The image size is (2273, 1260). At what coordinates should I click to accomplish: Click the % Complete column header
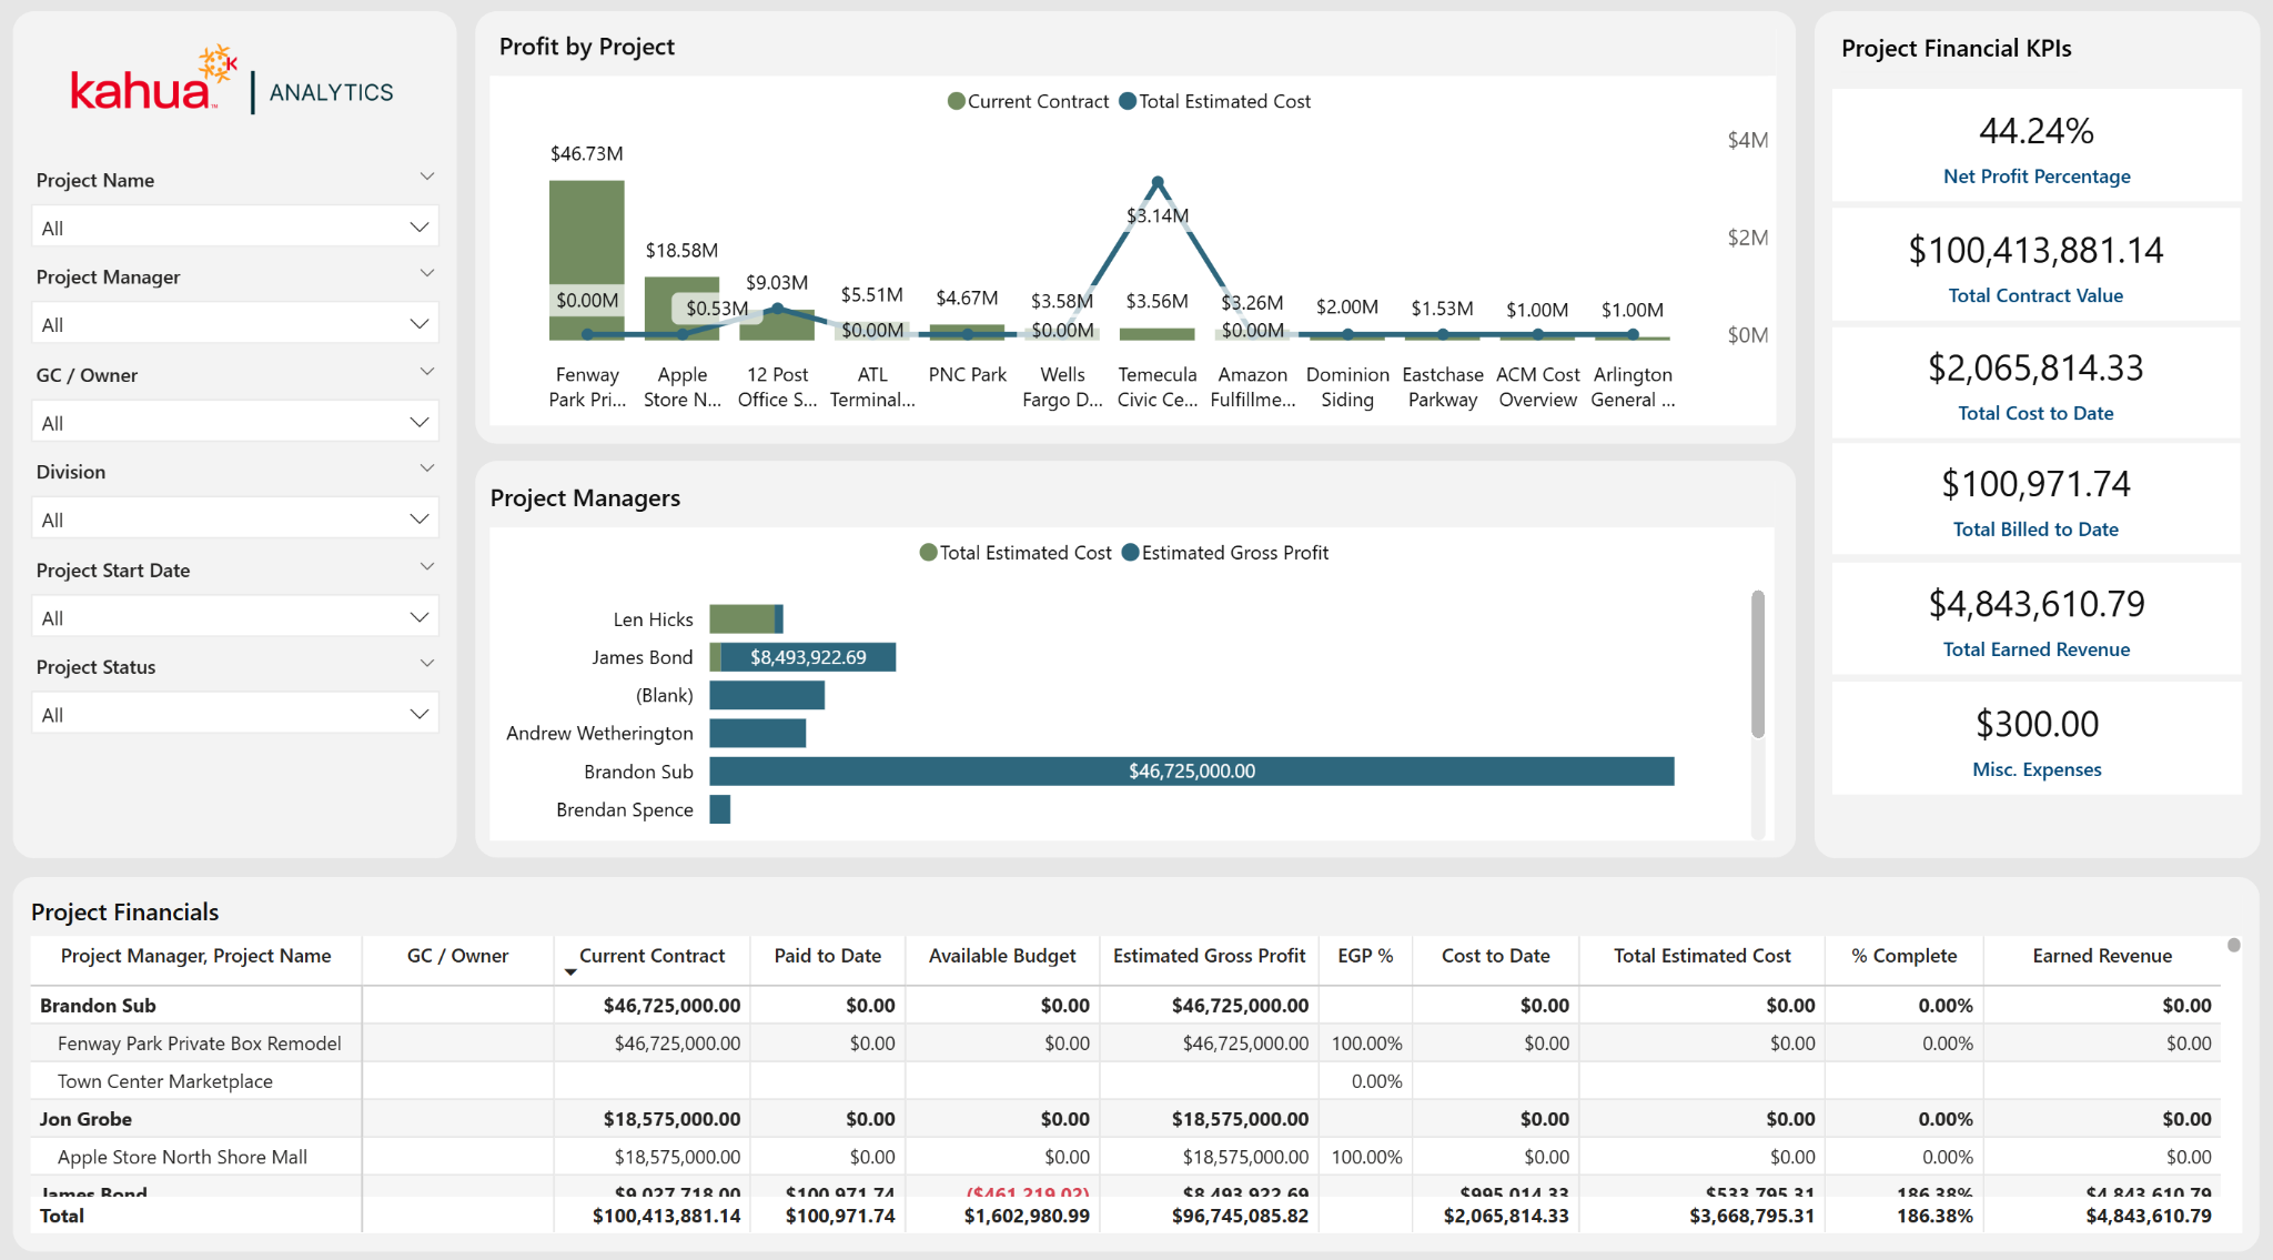click(1903, 956)
